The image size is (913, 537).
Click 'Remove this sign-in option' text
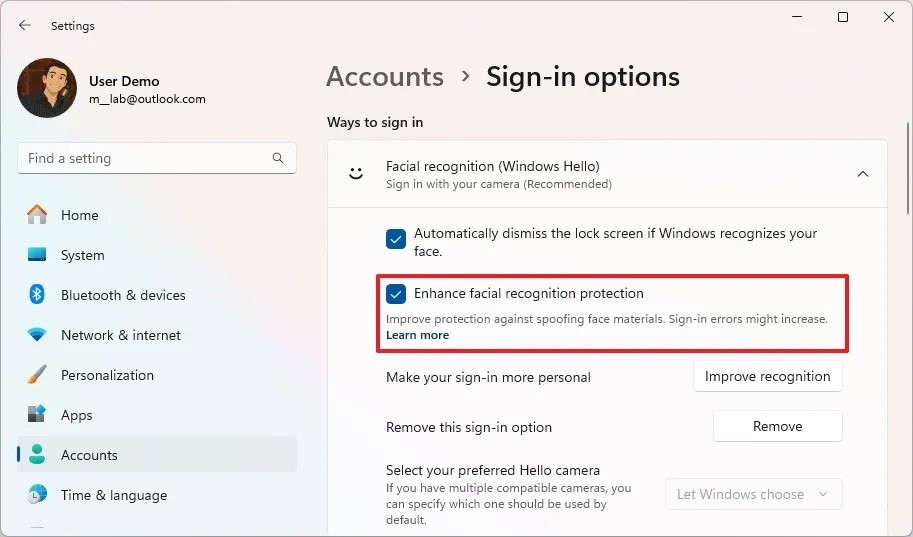(x=469, y=427)
